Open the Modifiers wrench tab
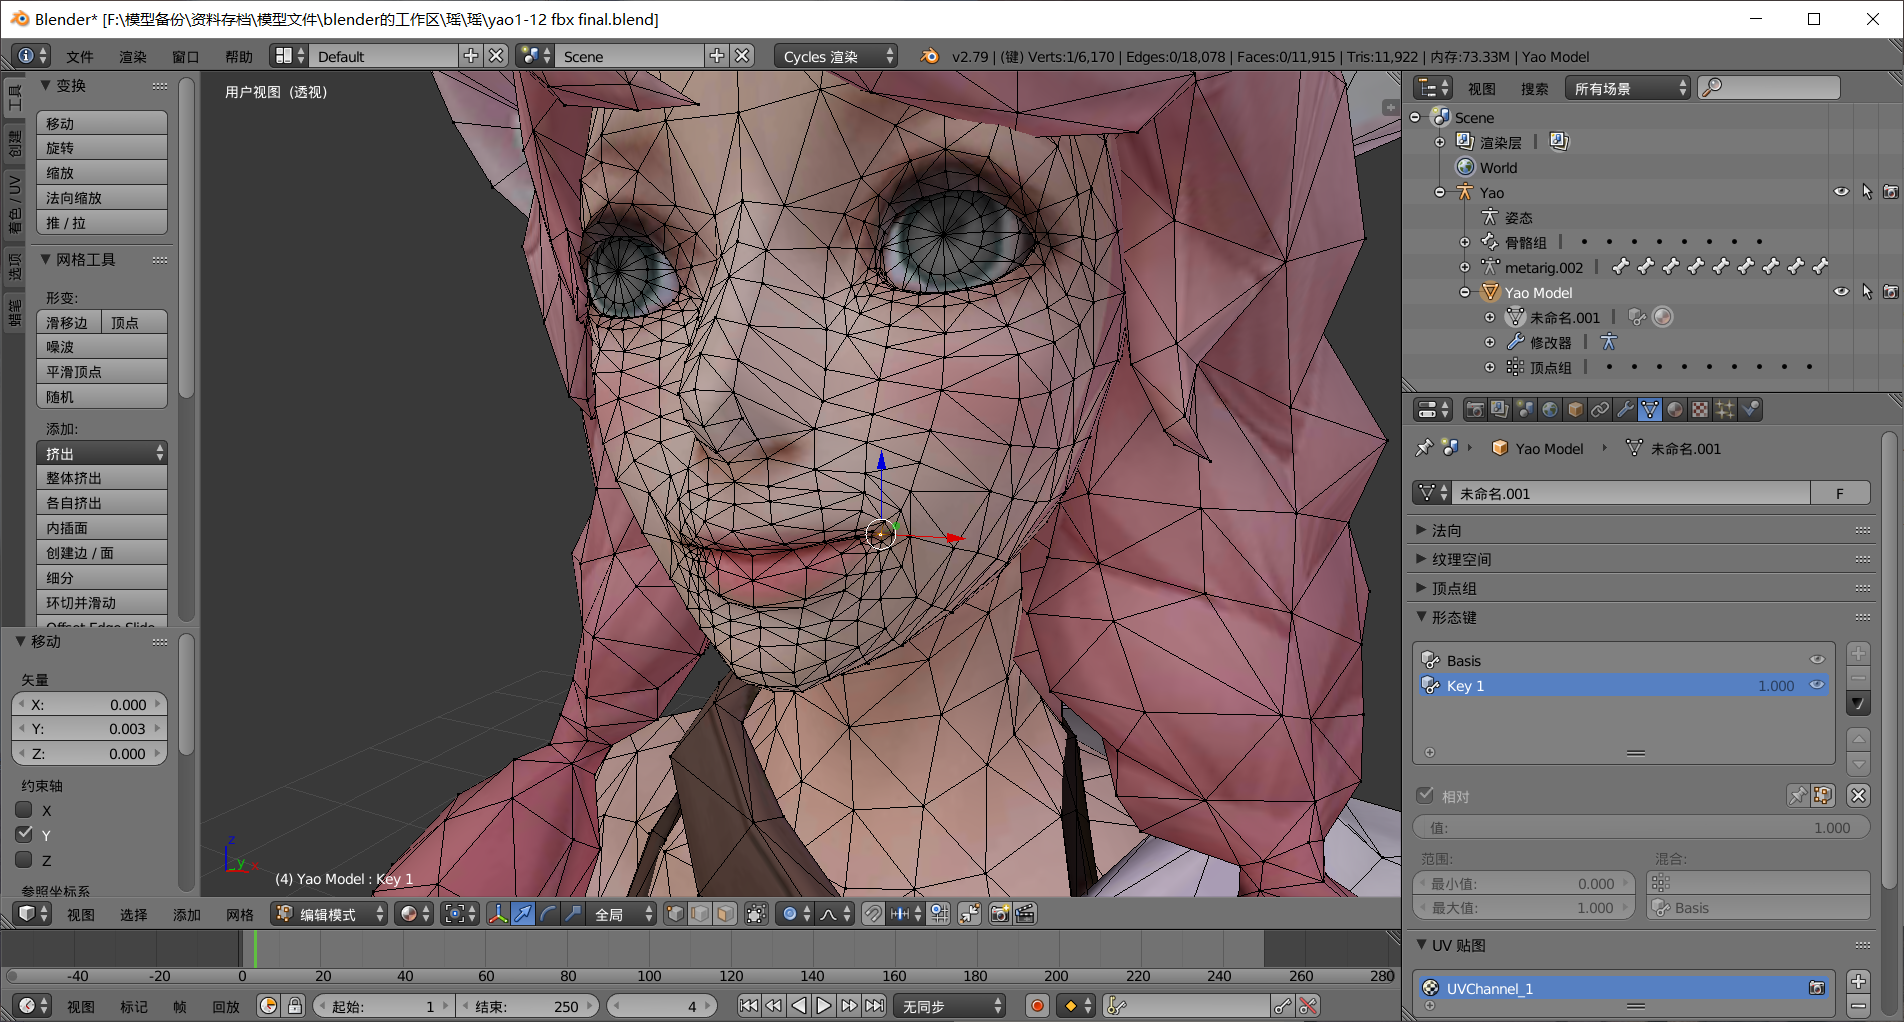Image resolution: width=1904 pixels, height=1022 pixels. (1625, 410)
